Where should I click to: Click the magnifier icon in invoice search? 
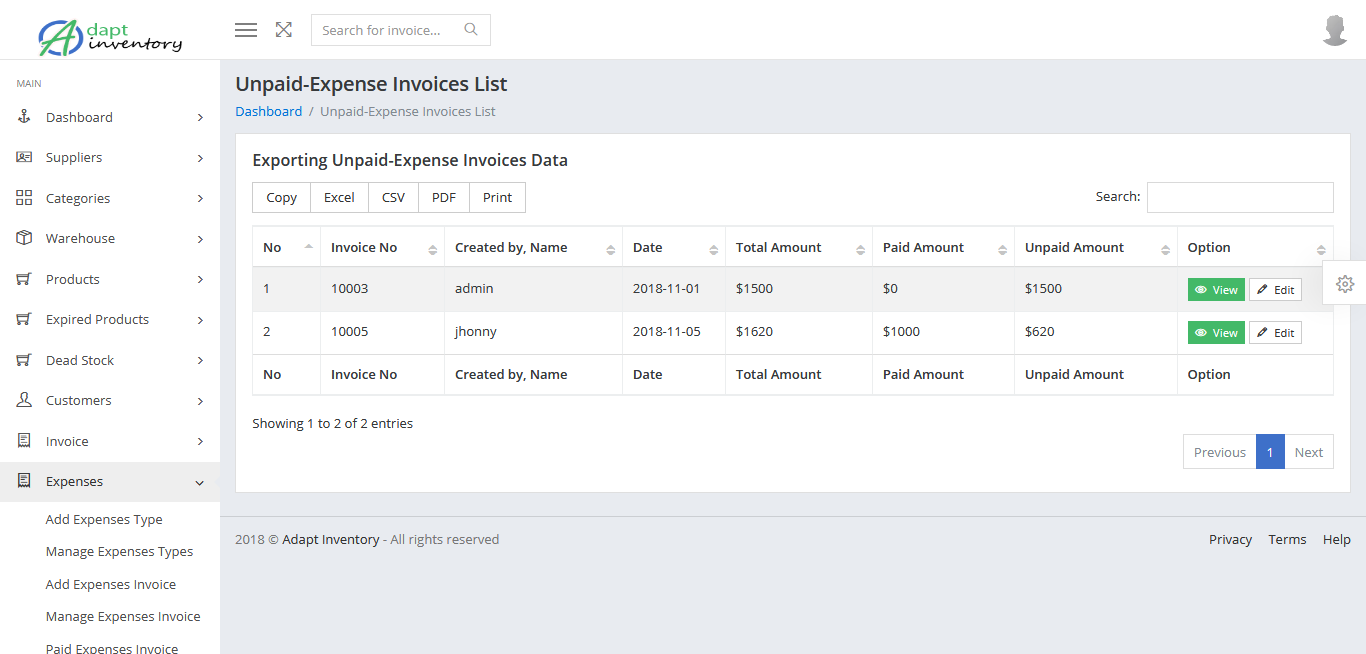(x=471, y=30)
